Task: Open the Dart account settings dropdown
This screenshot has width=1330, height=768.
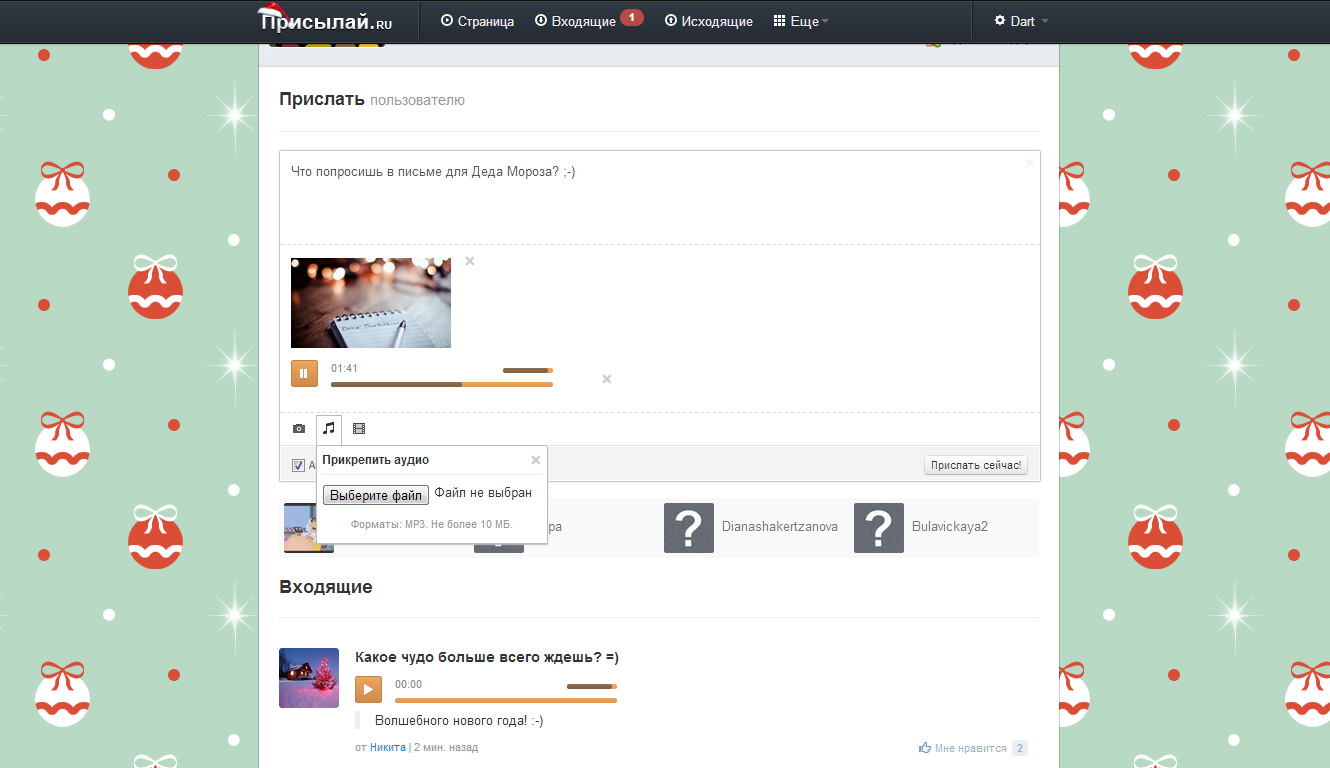Action: point(1021,21)
